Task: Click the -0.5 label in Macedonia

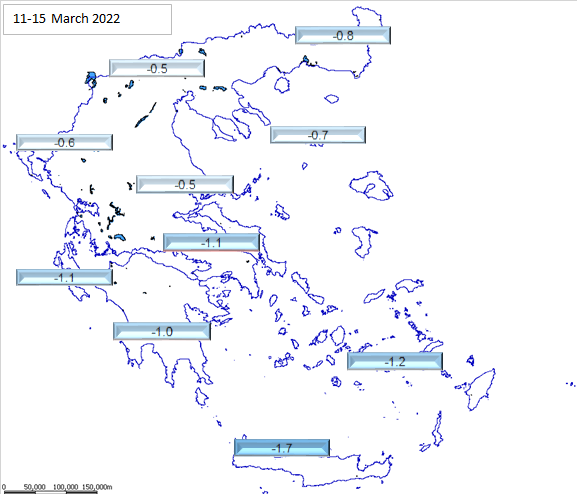Action: (x=157, y=68)
